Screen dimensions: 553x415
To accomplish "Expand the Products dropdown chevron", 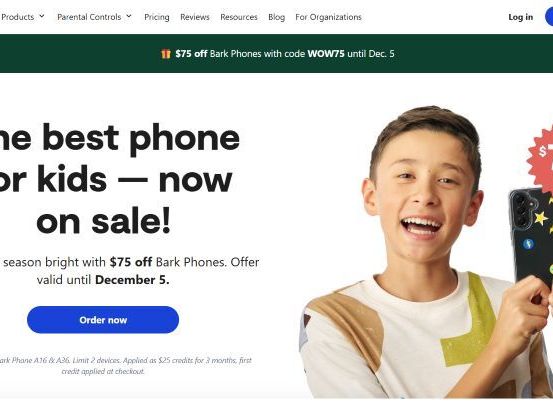I will coord(42,16).
